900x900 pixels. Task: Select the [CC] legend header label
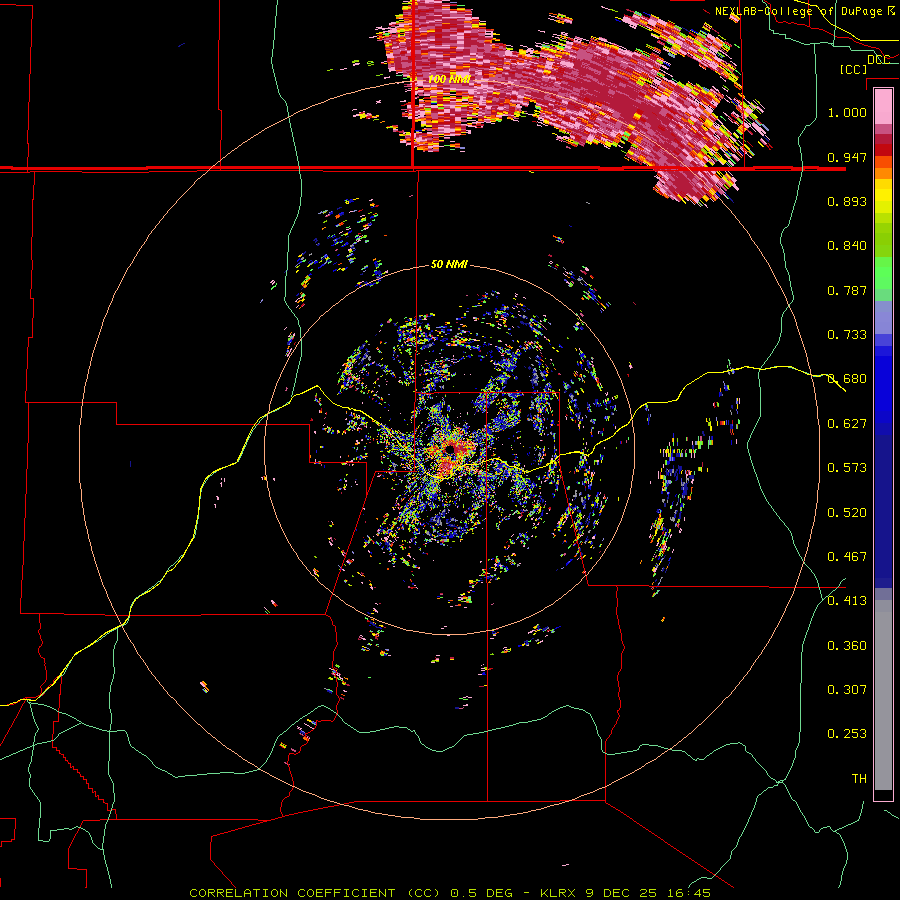point(852,69)
